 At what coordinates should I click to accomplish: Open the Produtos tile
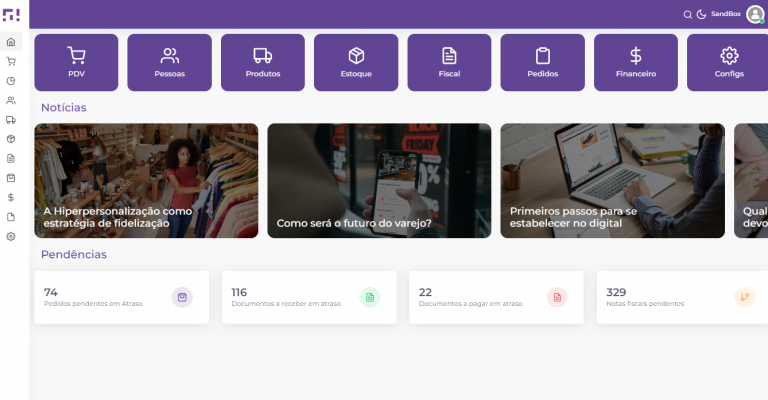(x=263, y=63)
